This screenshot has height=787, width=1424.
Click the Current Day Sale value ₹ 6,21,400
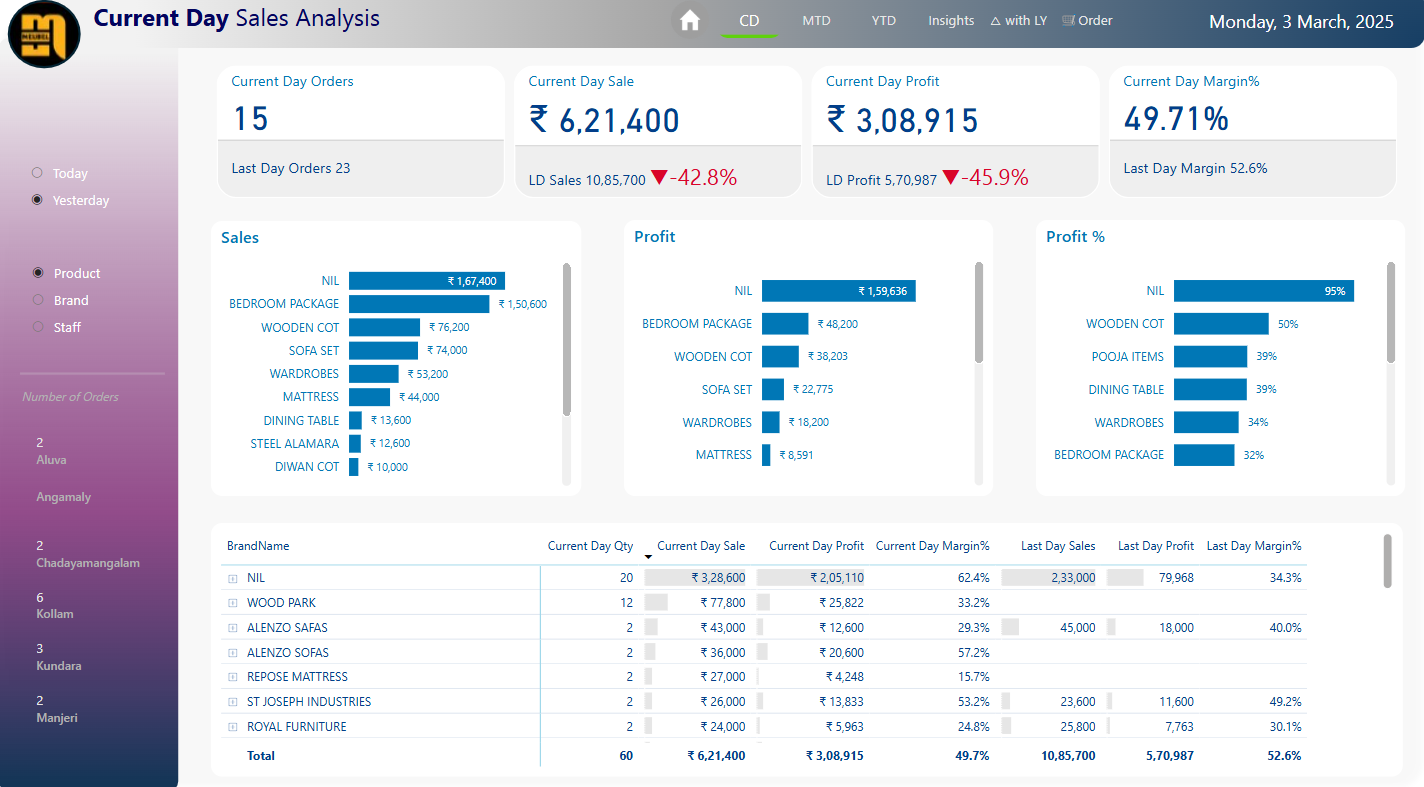604,120
